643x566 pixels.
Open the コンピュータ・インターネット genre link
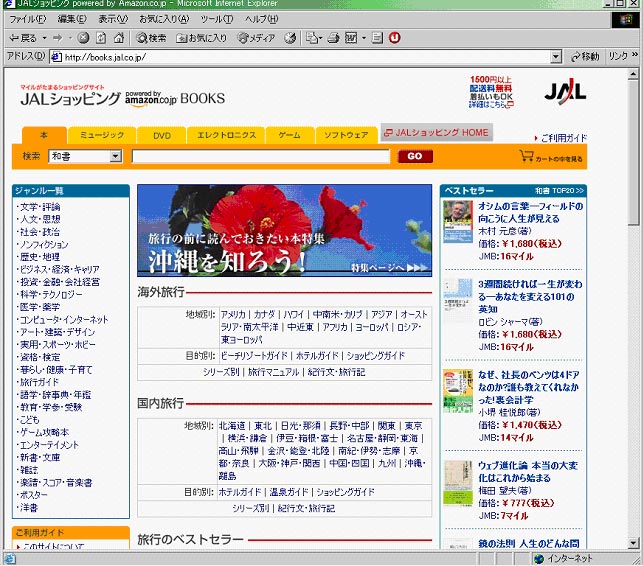64,320
